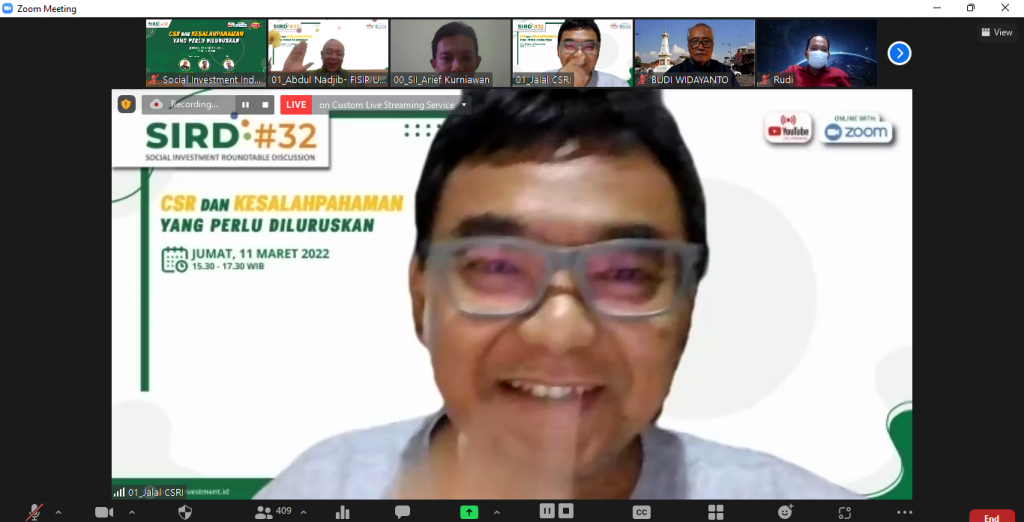
Task: Pause the recording from the top indicator
Action: click(245, 104)
